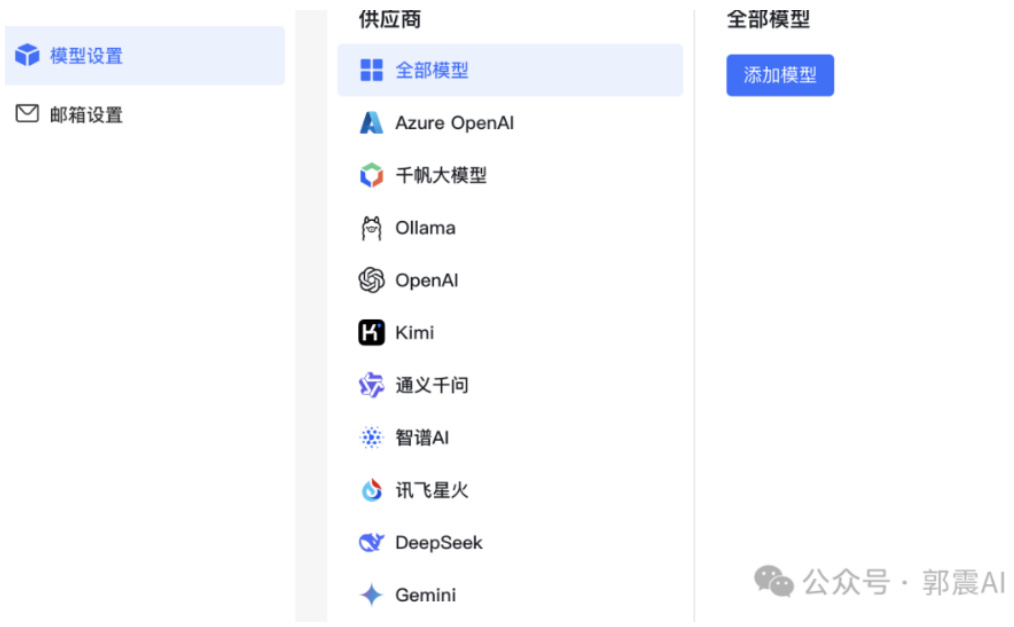Click the Gemini star logo
Screen dimensions: 1014x627
(x=371, y=594)
